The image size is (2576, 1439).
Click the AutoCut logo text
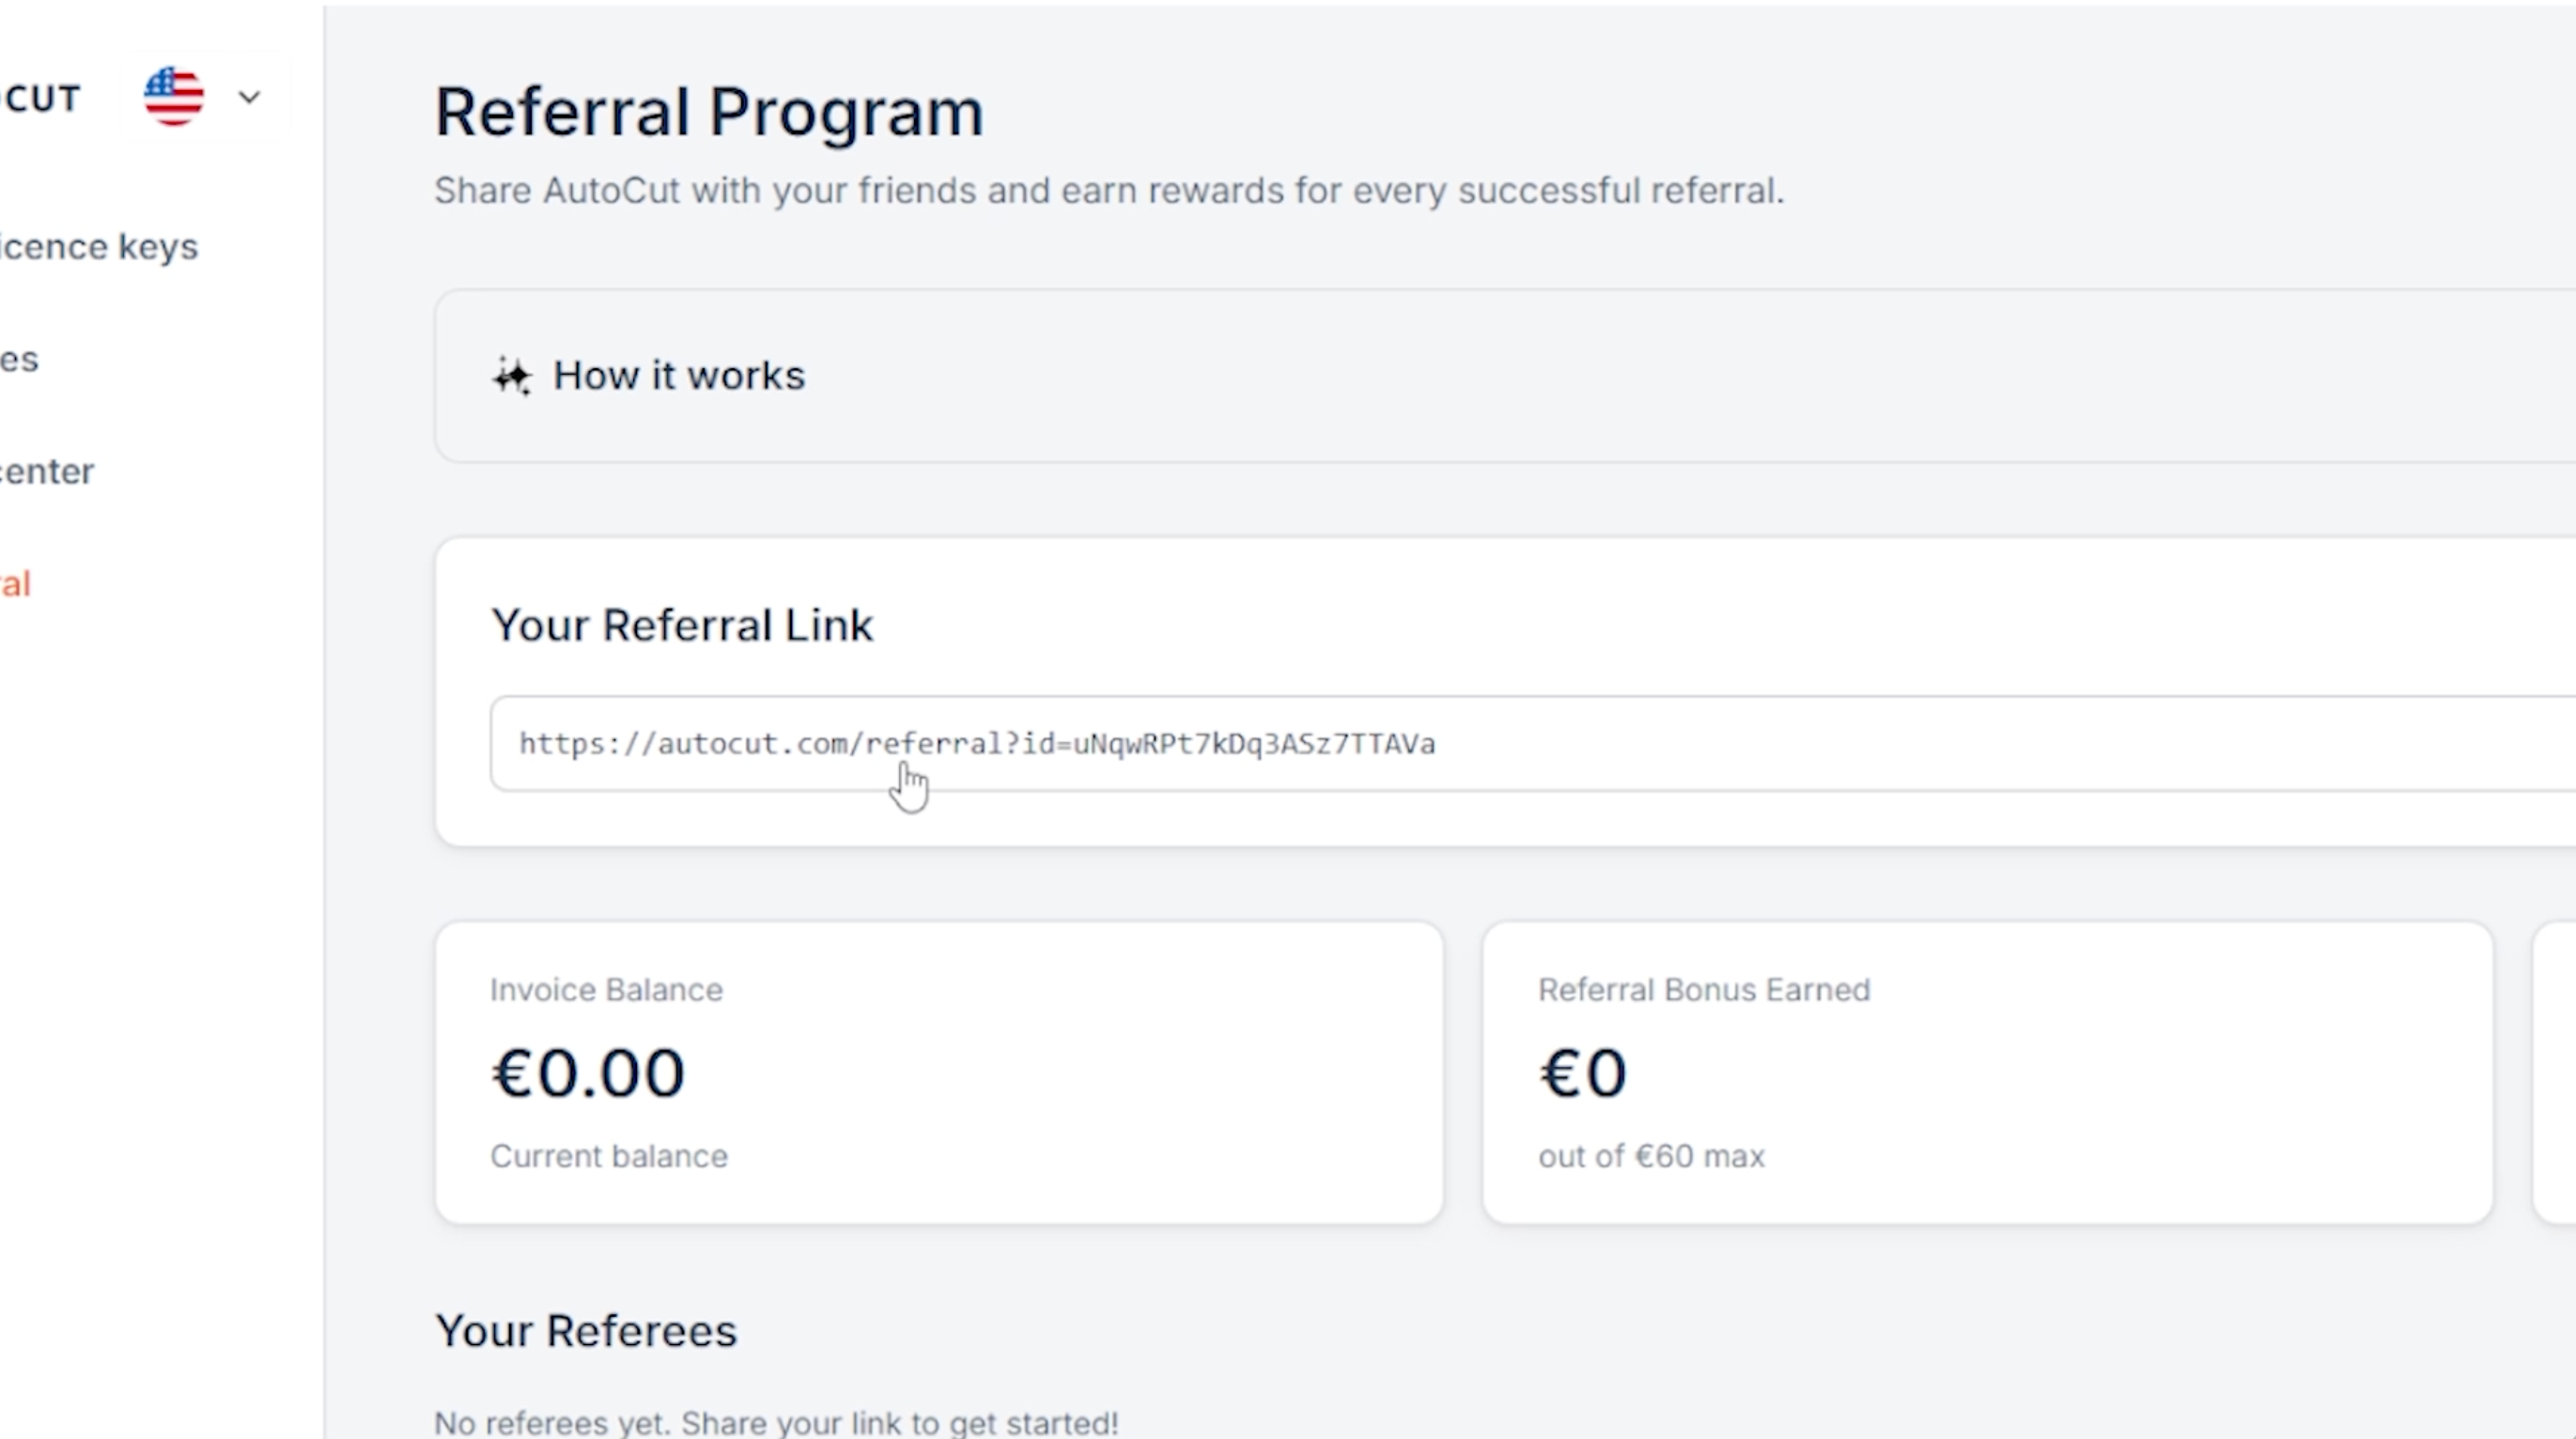tap(40, 98)
